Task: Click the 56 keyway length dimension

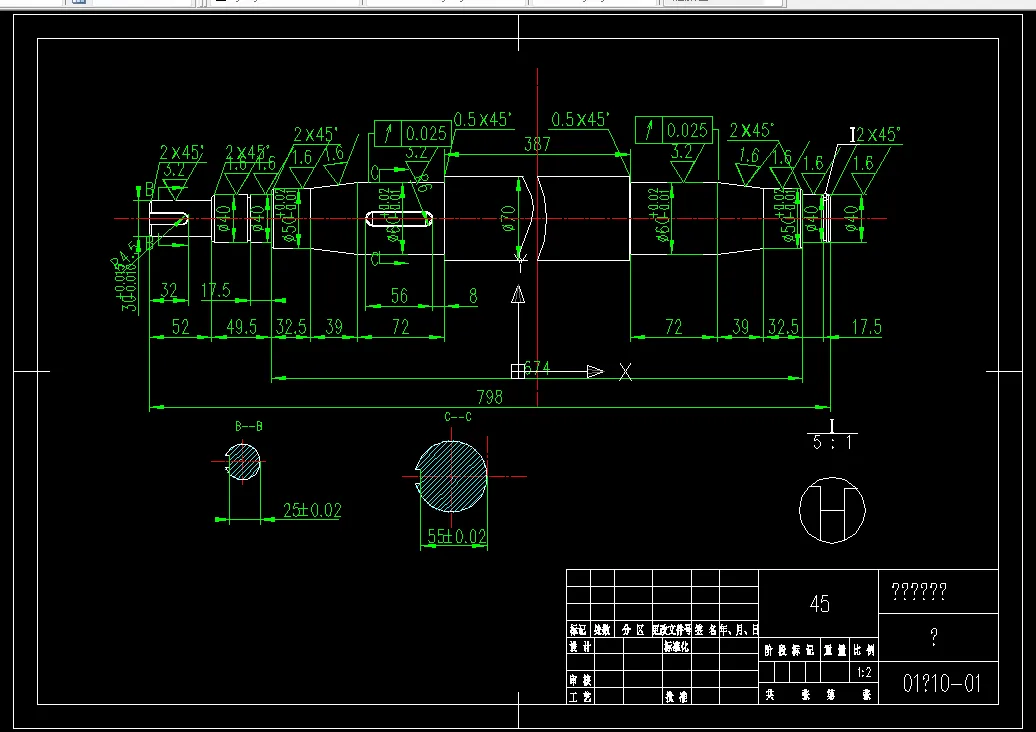Action: click(399, 296)
